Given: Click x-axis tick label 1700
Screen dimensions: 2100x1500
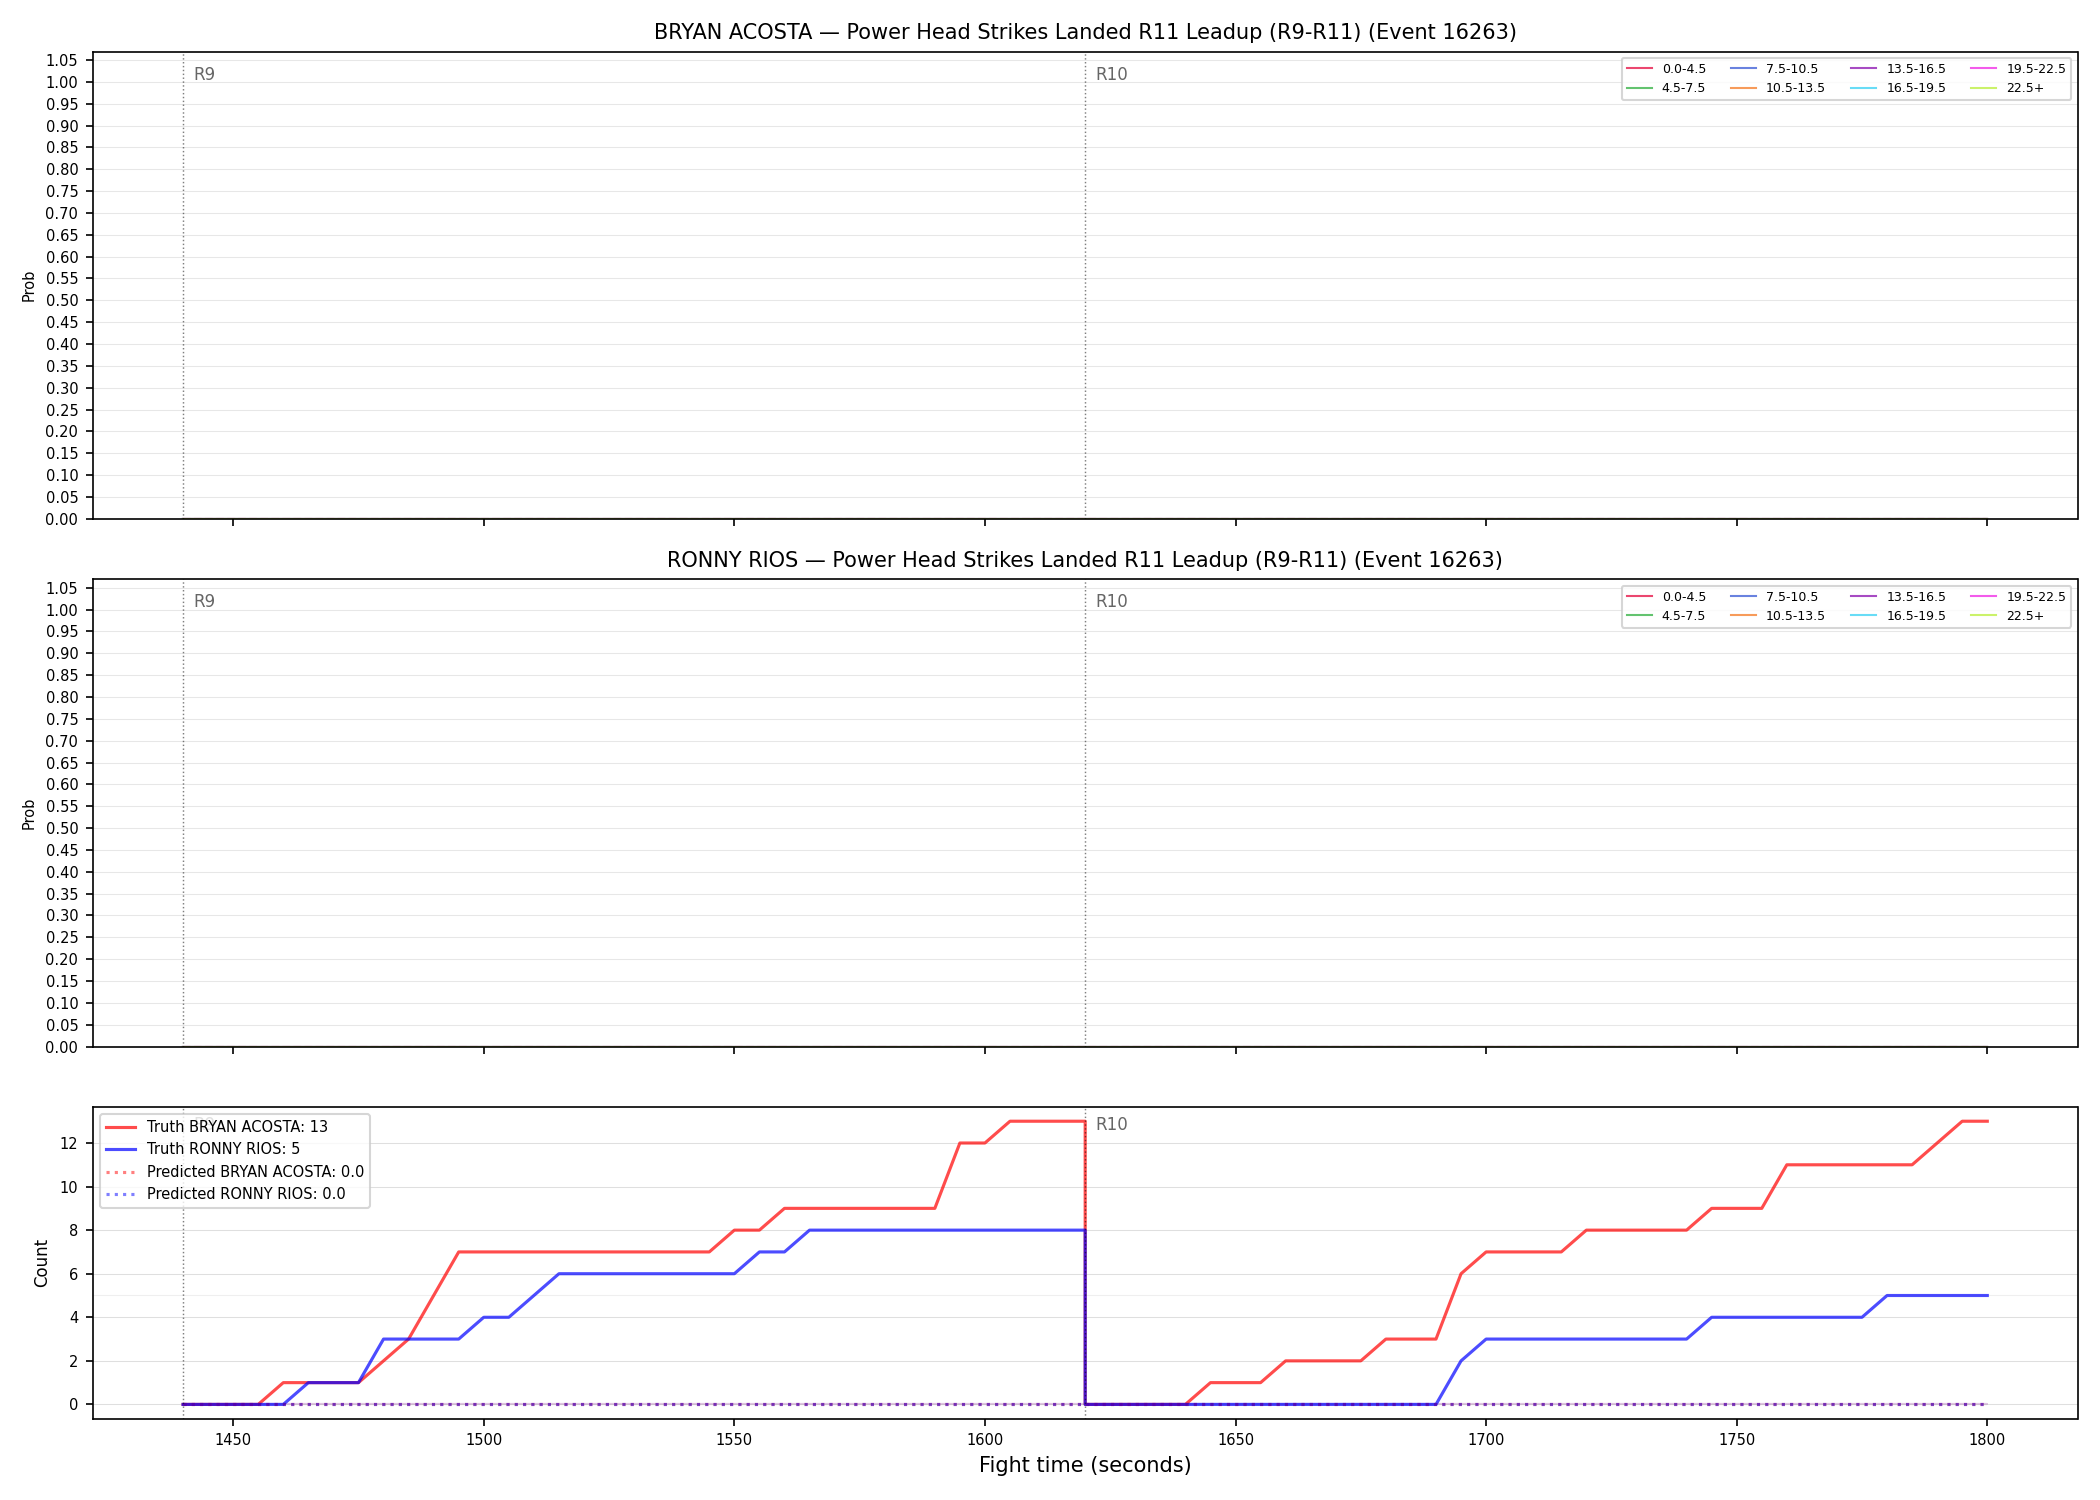Looking at the screenshot, I should tap(1486, 1439).
